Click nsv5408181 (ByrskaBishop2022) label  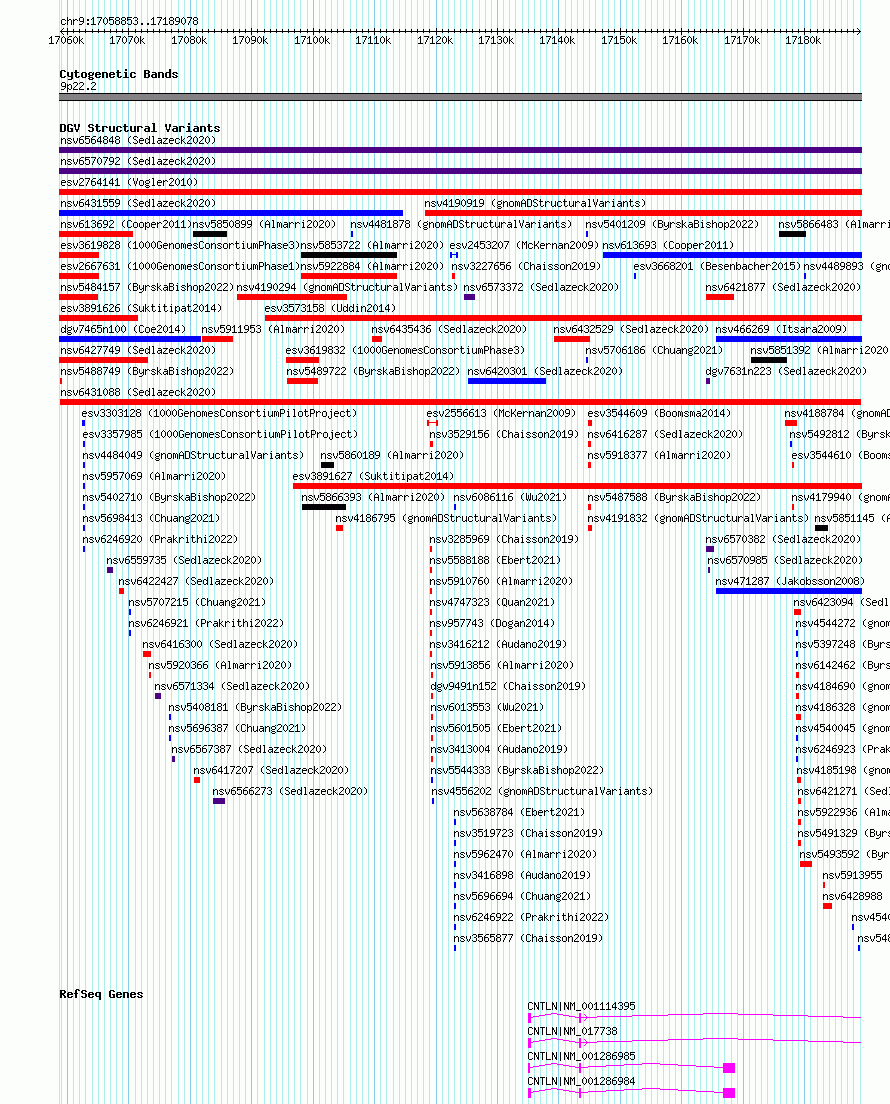(255, 708)
